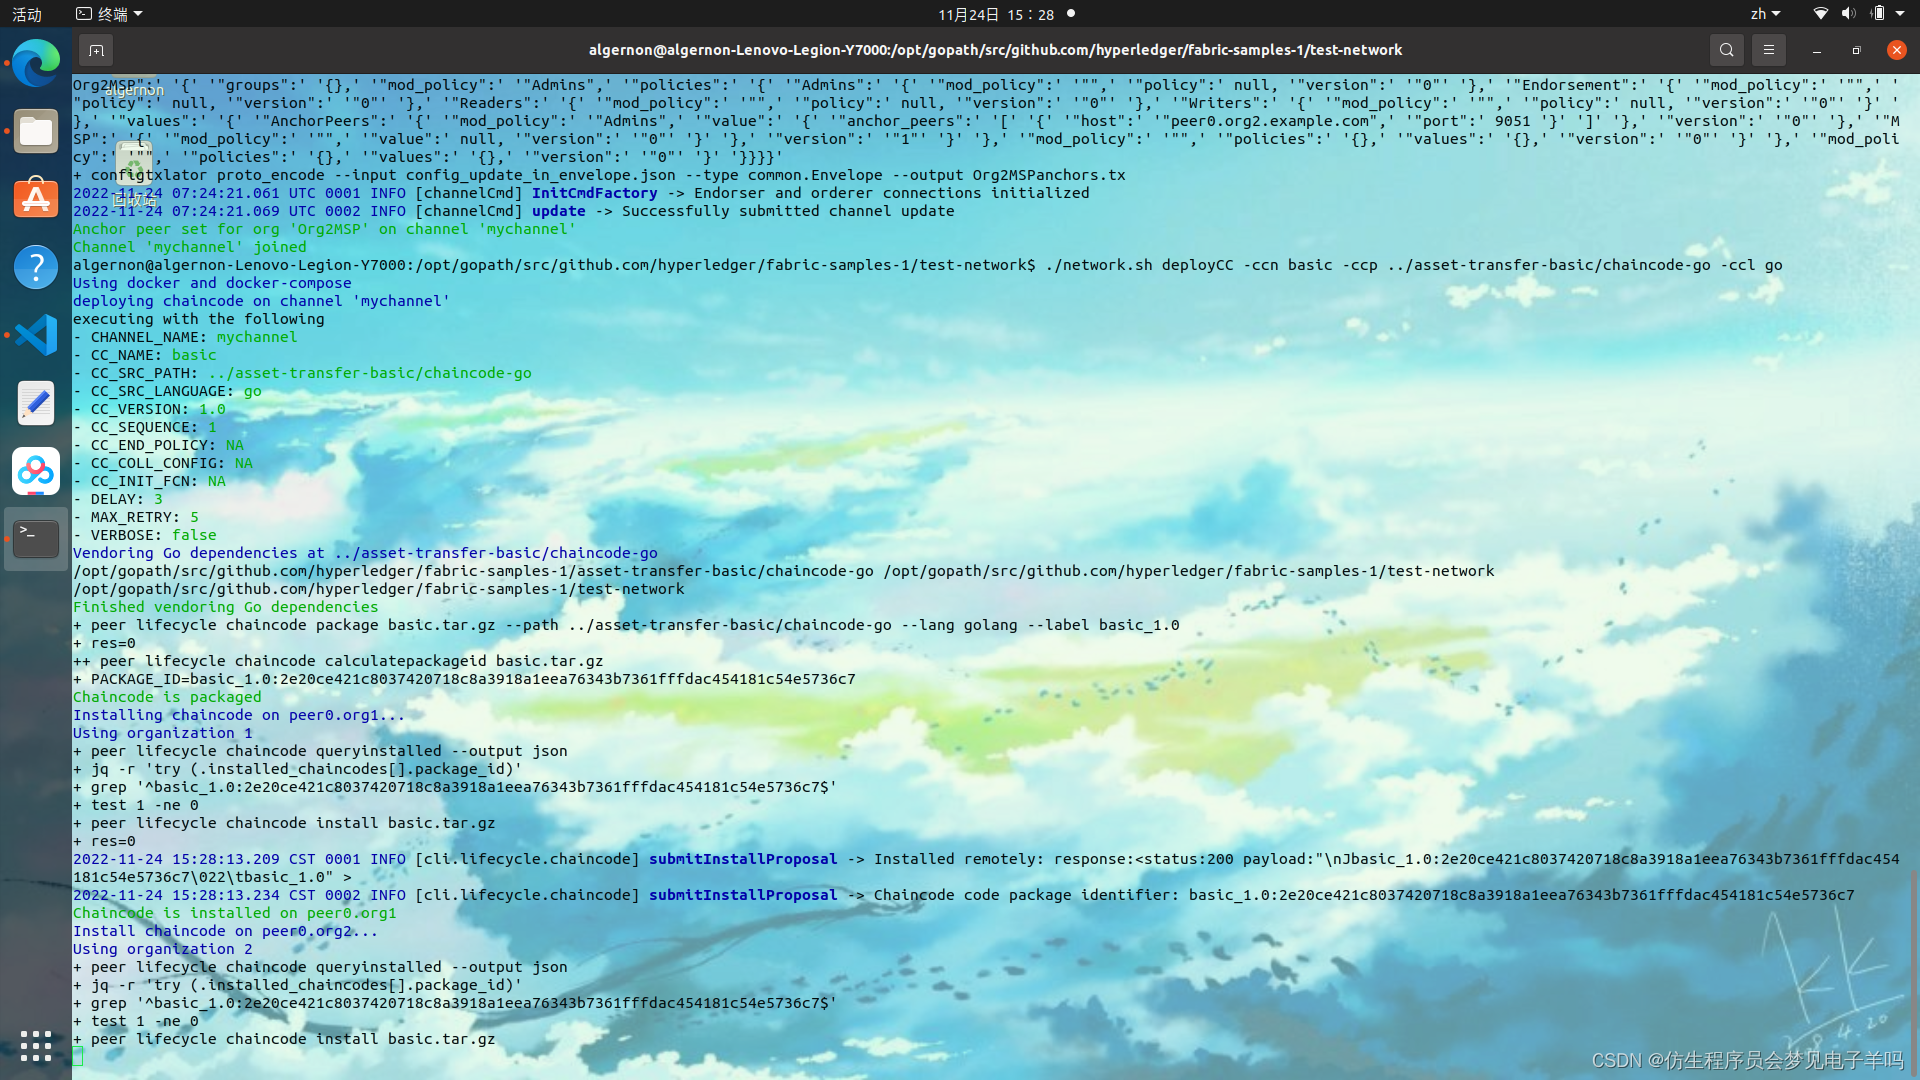Open the Help icon in the dock
The width and height of the screenshot is (1920, 1080).
click(36, 266)
